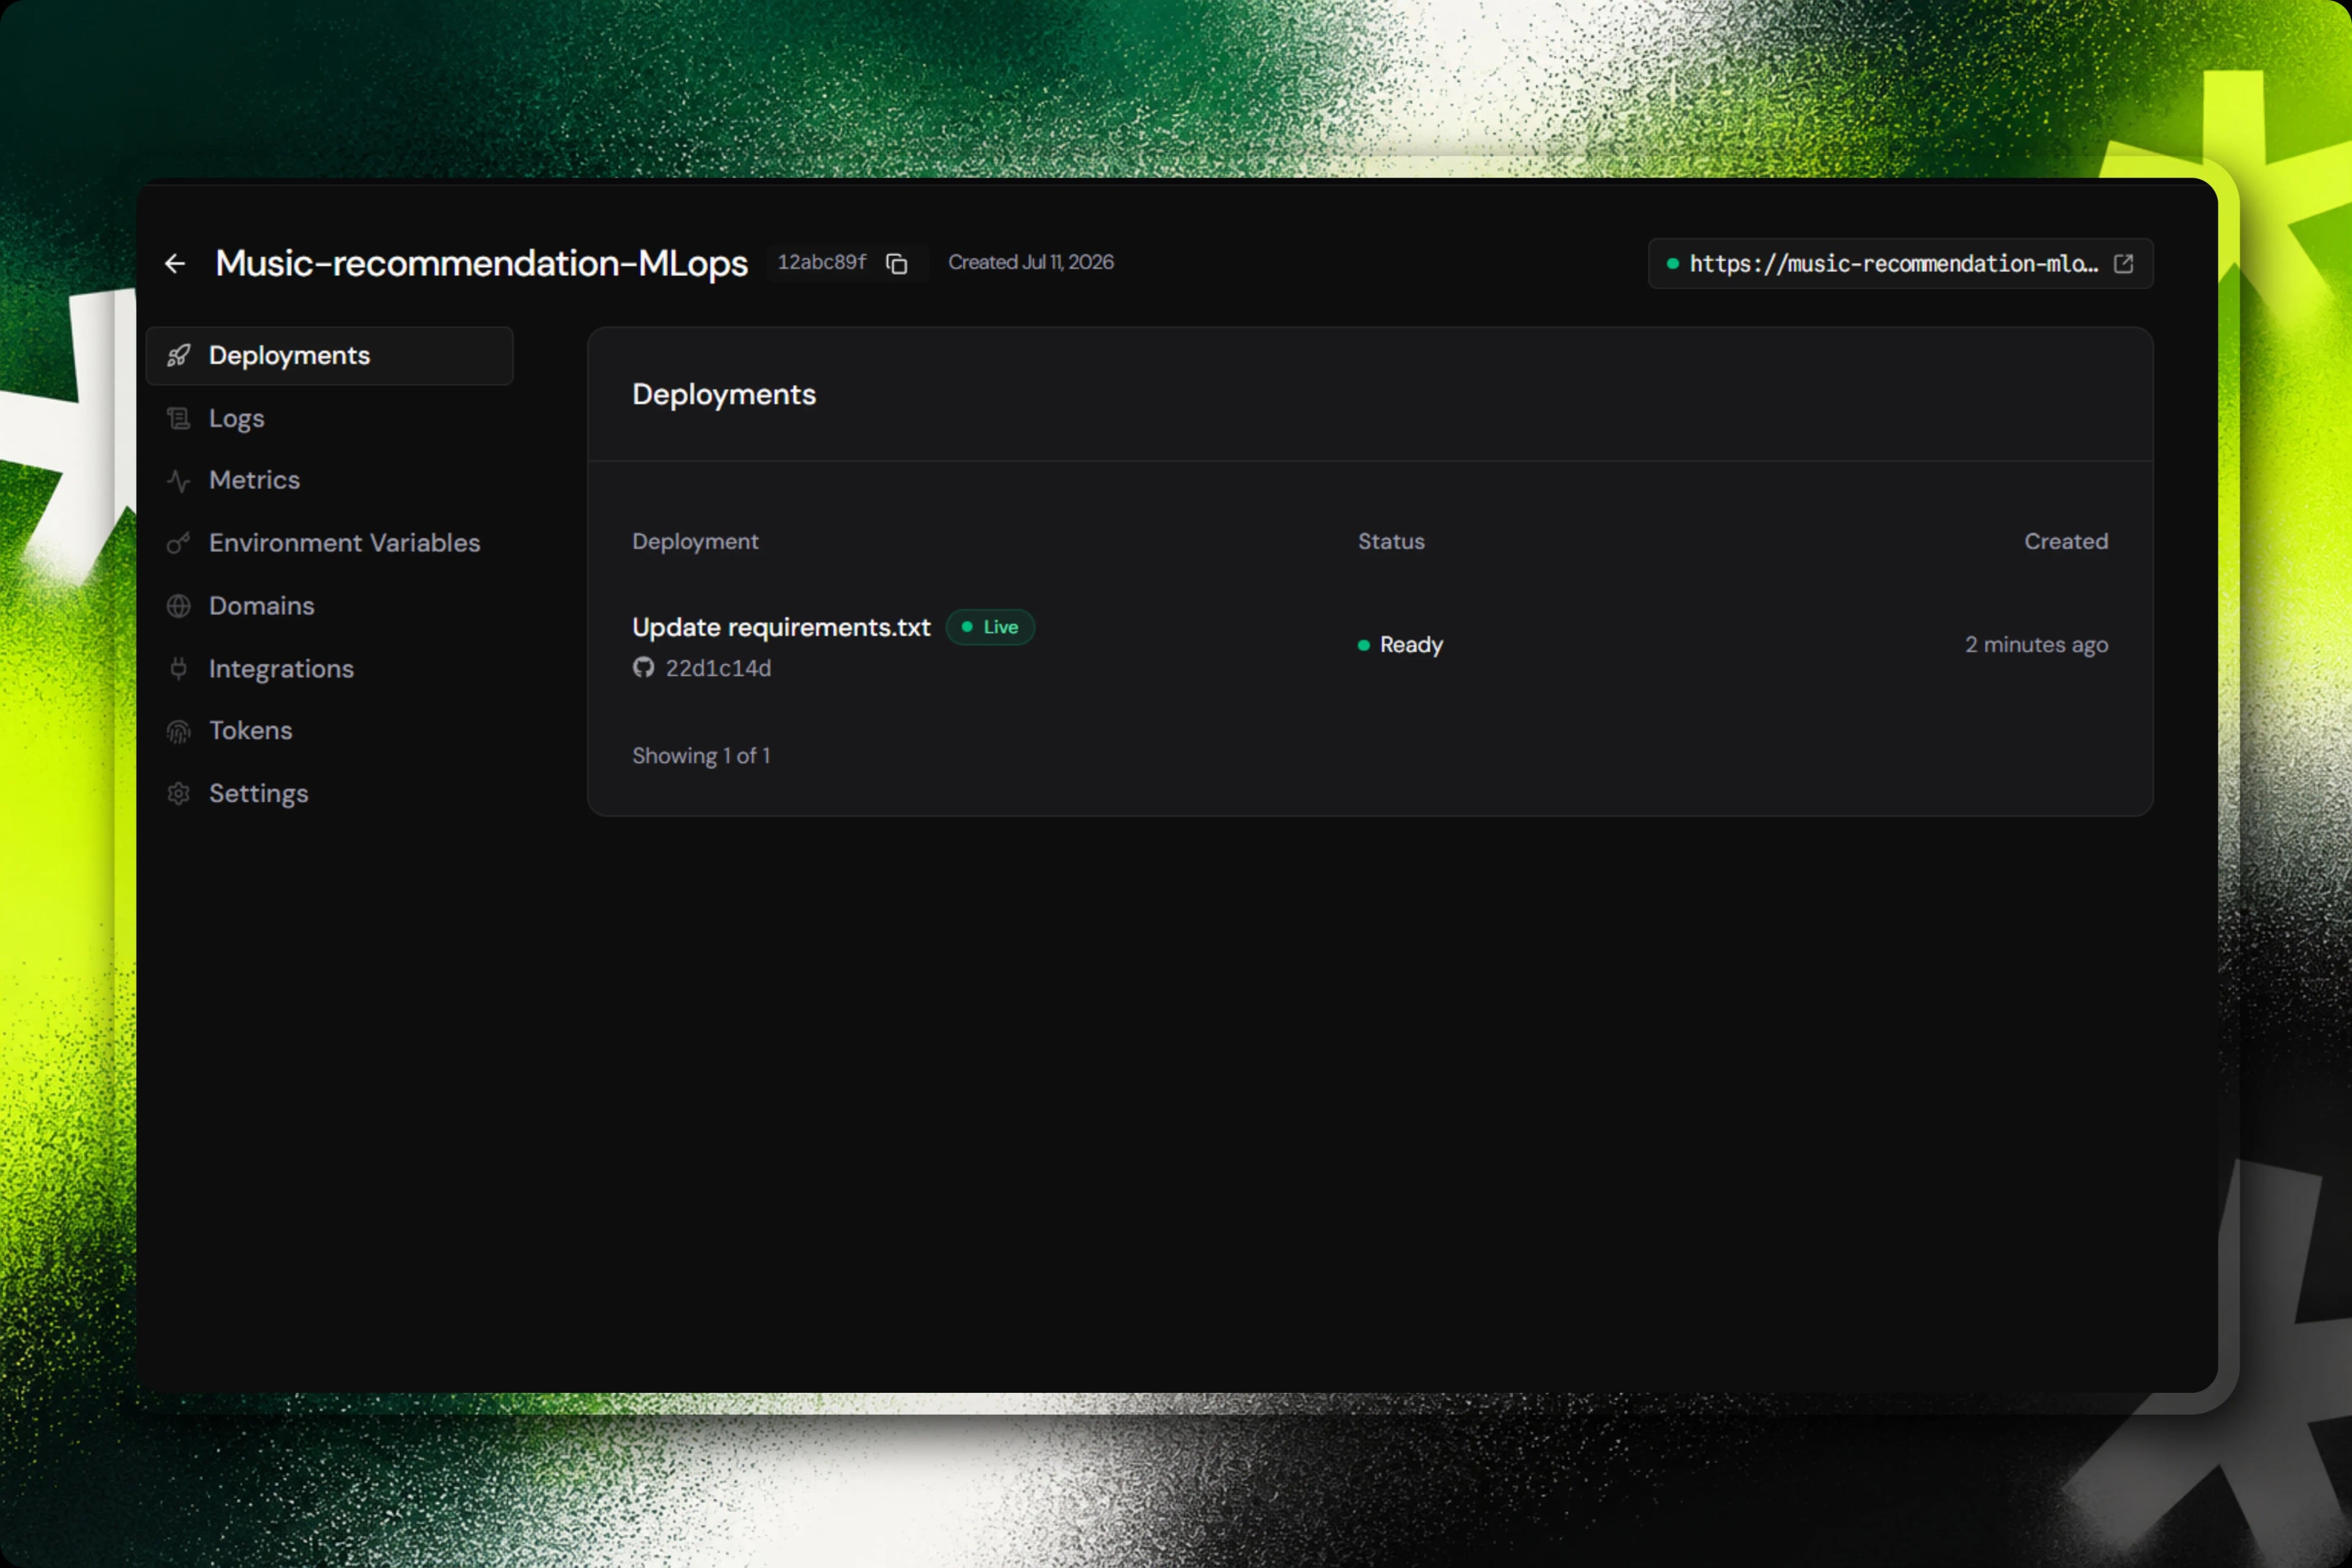Screen dimensions: 2352x1568
Task: Click the Live badge on the deployment
Action: pos(990,627)
